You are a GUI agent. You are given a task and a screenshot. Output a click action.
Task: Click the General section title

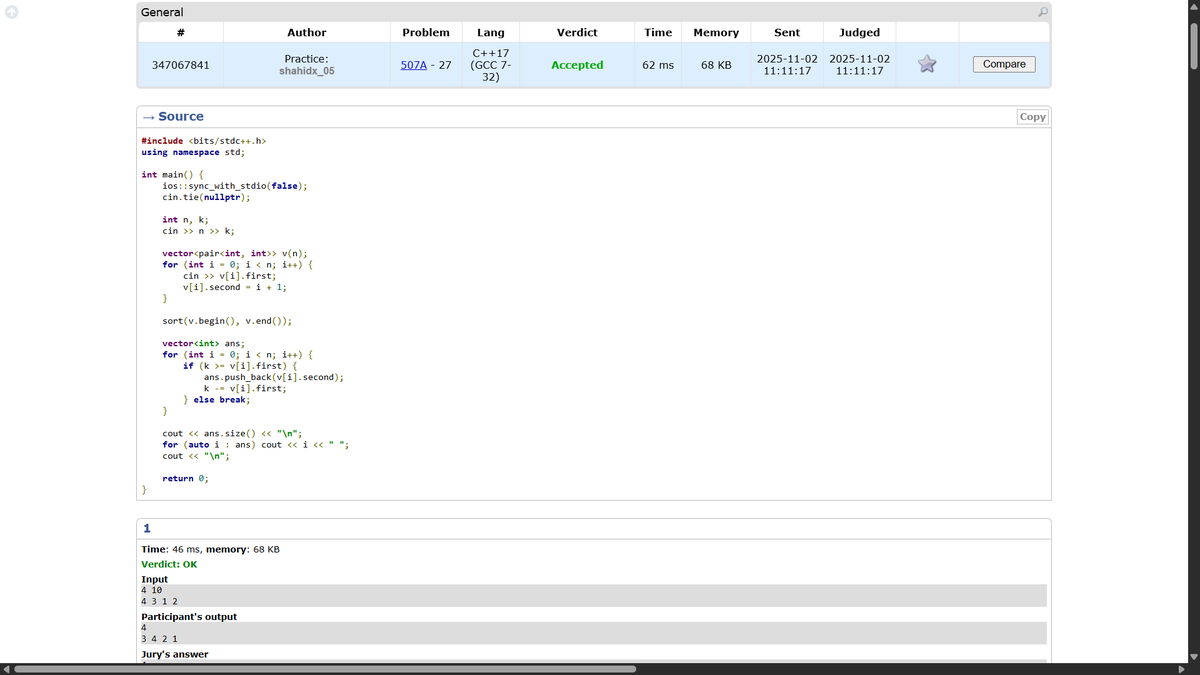point(162,12)
